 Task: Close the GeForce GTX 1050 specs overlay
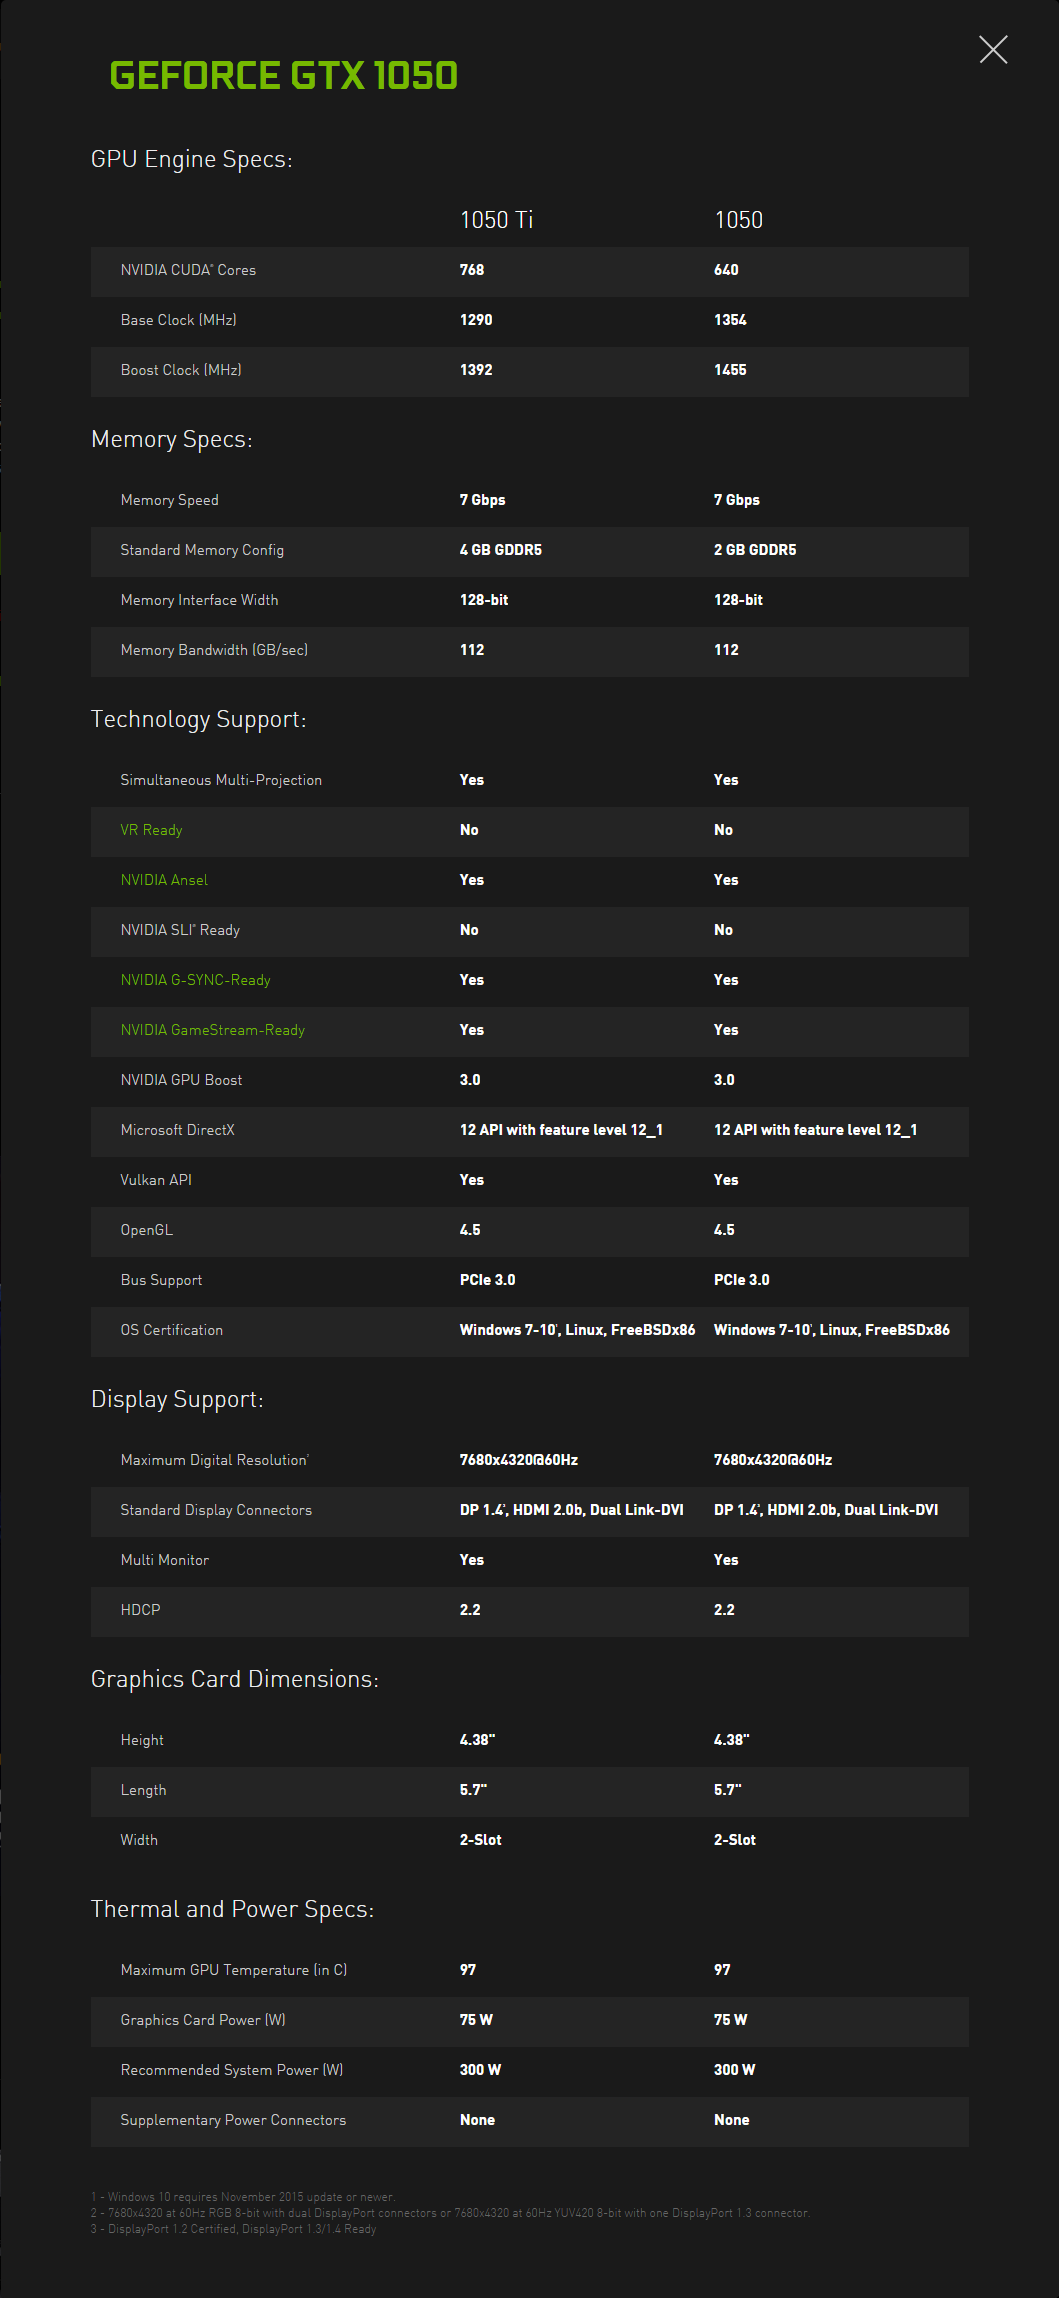tap(993, 49)
